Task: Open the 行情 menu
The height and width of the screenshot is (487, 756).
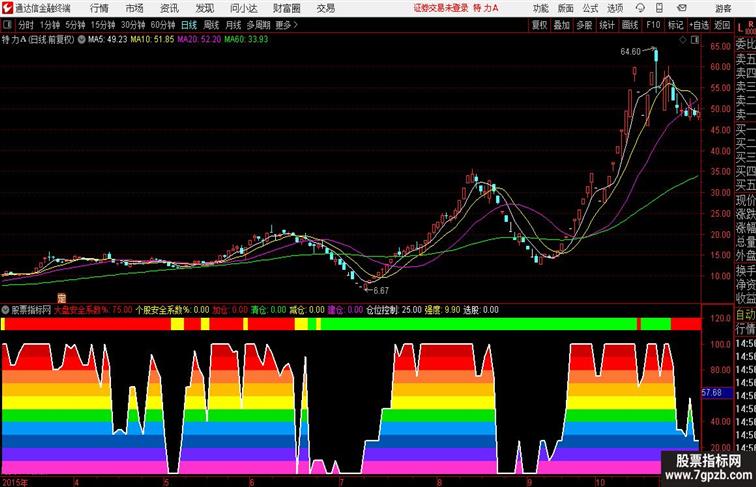Action: [x=99, y=8]
